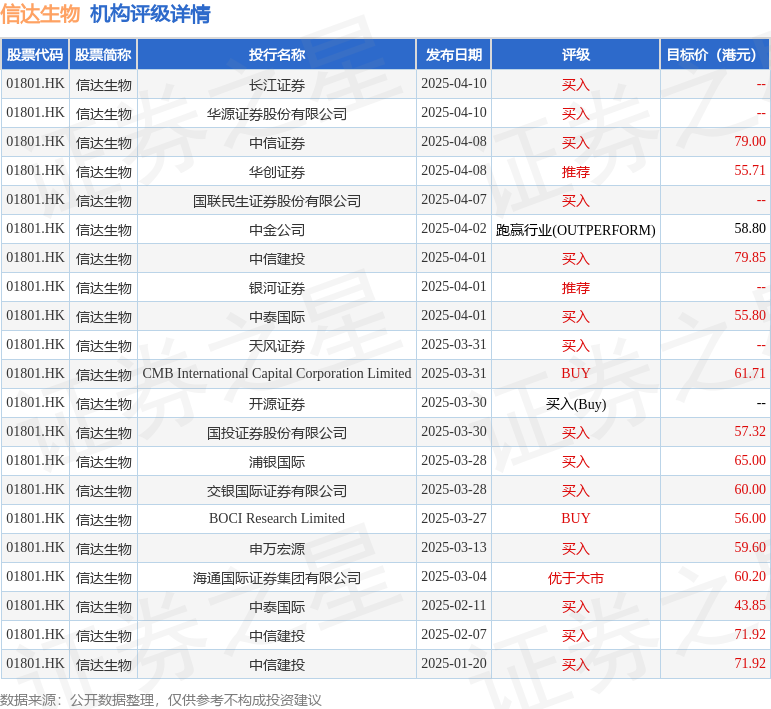Click target price 57.32
Screen dimensions: 771x709
[750, 432]
